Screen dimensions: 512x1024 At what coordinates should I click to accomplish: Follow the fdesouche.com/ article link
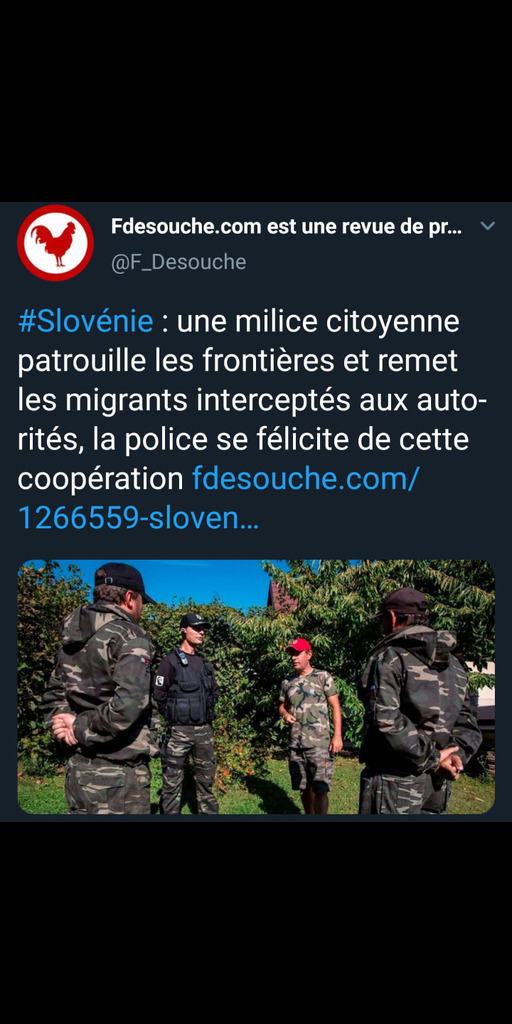coord(305,479)
